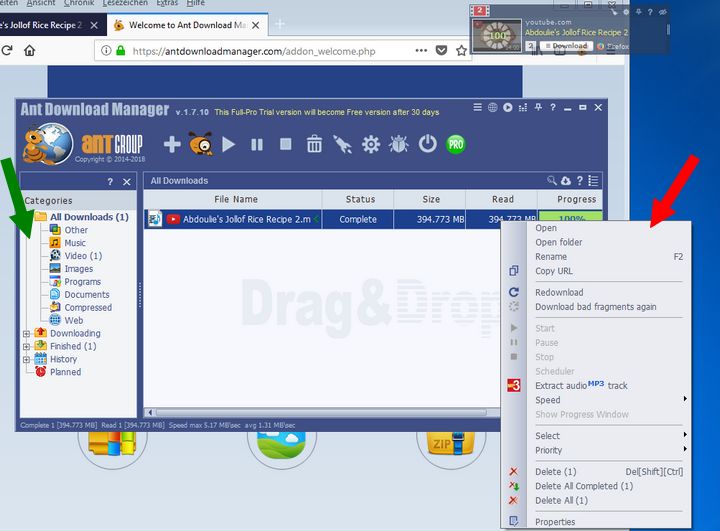The height and width of the screenshot is (531, 720).
Task: Select the Other category
Action: pyautogui.click(x=76, y=230)
